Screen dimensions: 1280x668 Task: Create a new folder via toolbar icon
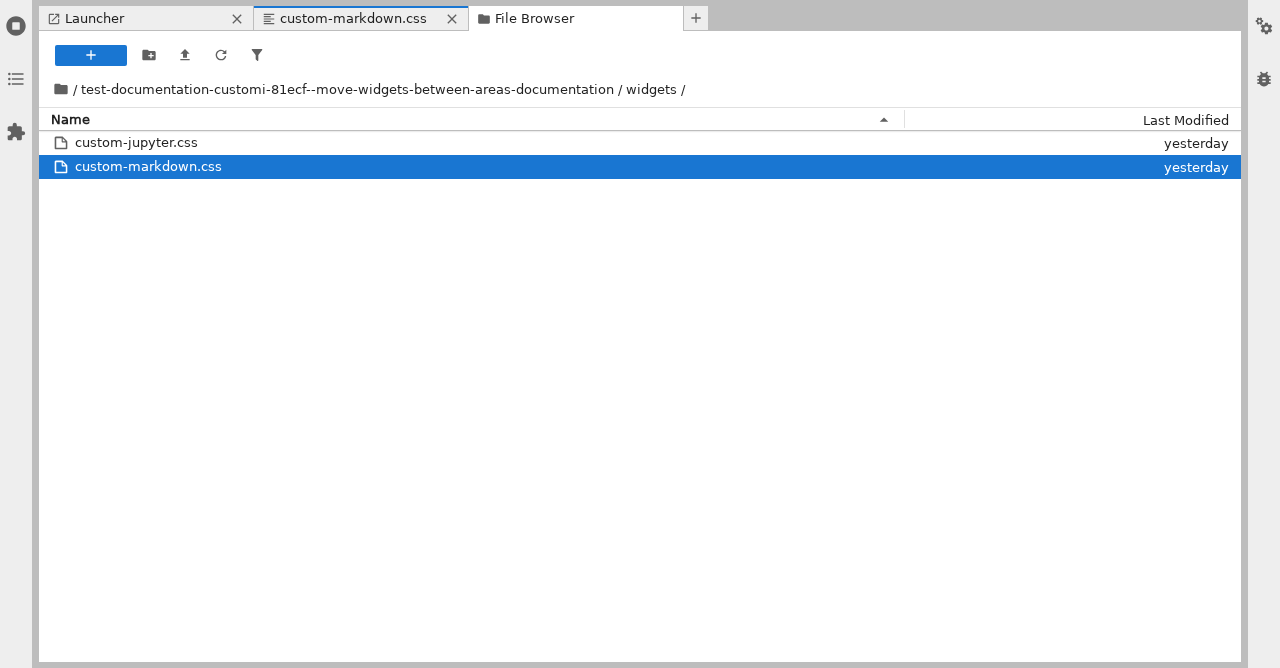point(149,55)
